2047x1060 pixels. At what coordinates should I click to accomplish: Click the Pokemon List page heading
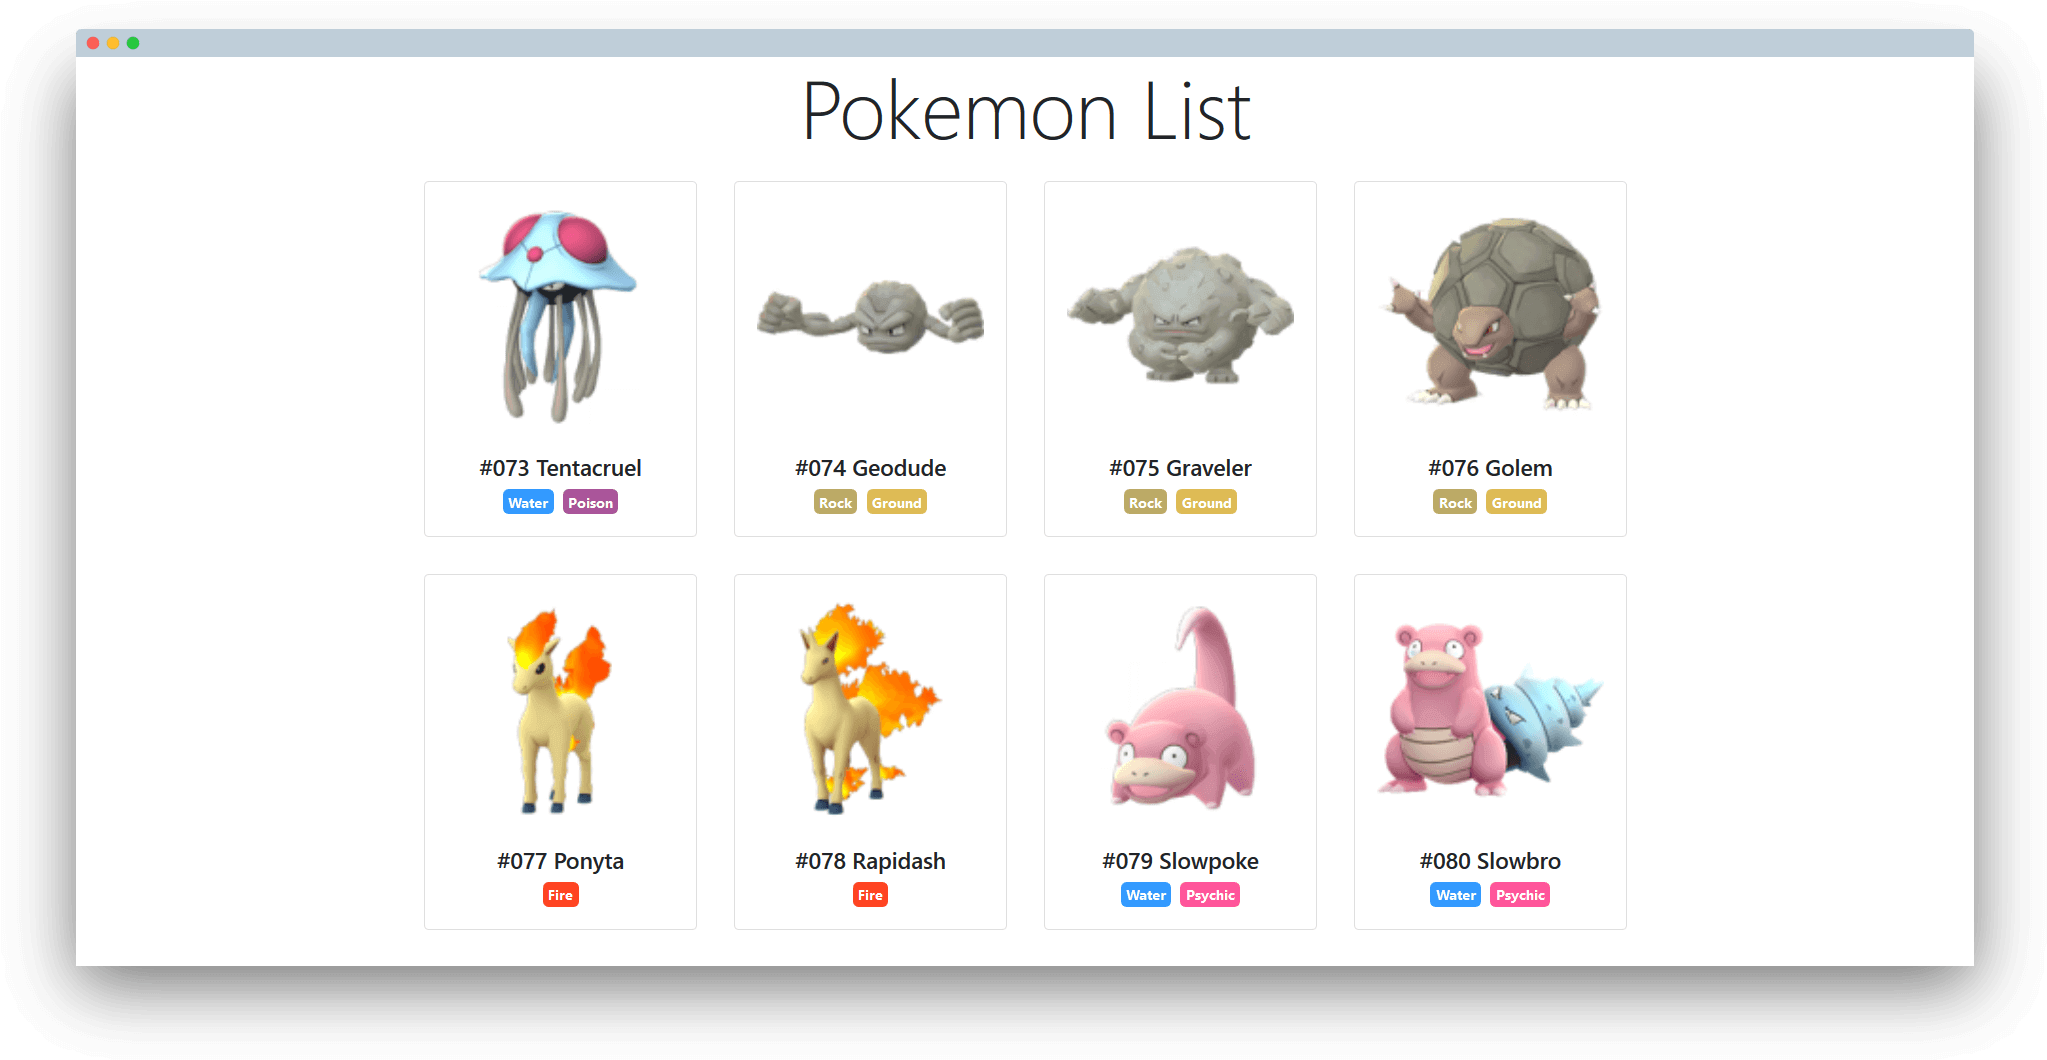pyautogui.click(x=1025, y=112)
